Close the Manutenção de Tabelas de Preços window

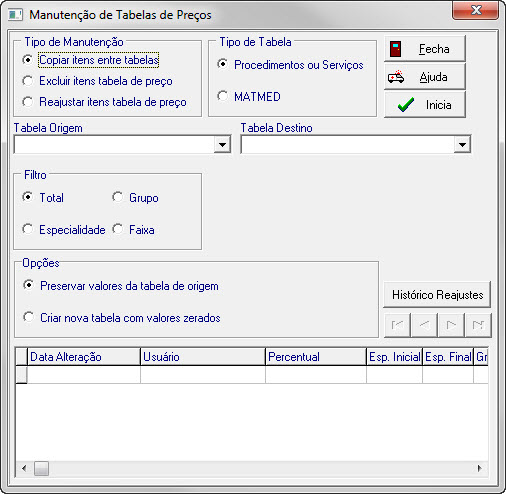(476, 11)
